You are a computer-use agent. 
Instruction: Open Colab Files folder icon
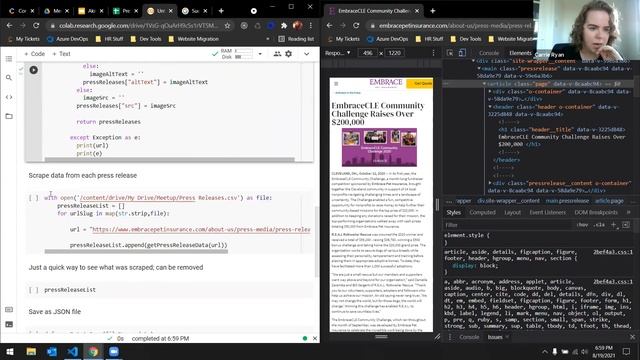9,116
